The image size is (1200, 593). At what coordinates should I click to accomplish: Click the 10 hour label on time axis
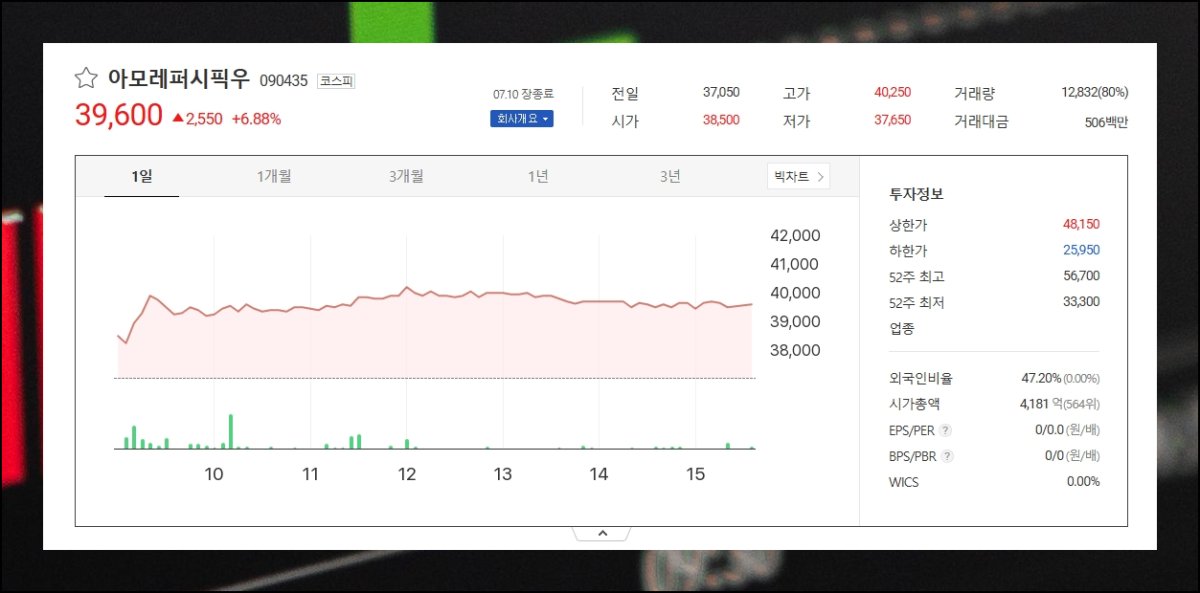[x=214, y=474]
